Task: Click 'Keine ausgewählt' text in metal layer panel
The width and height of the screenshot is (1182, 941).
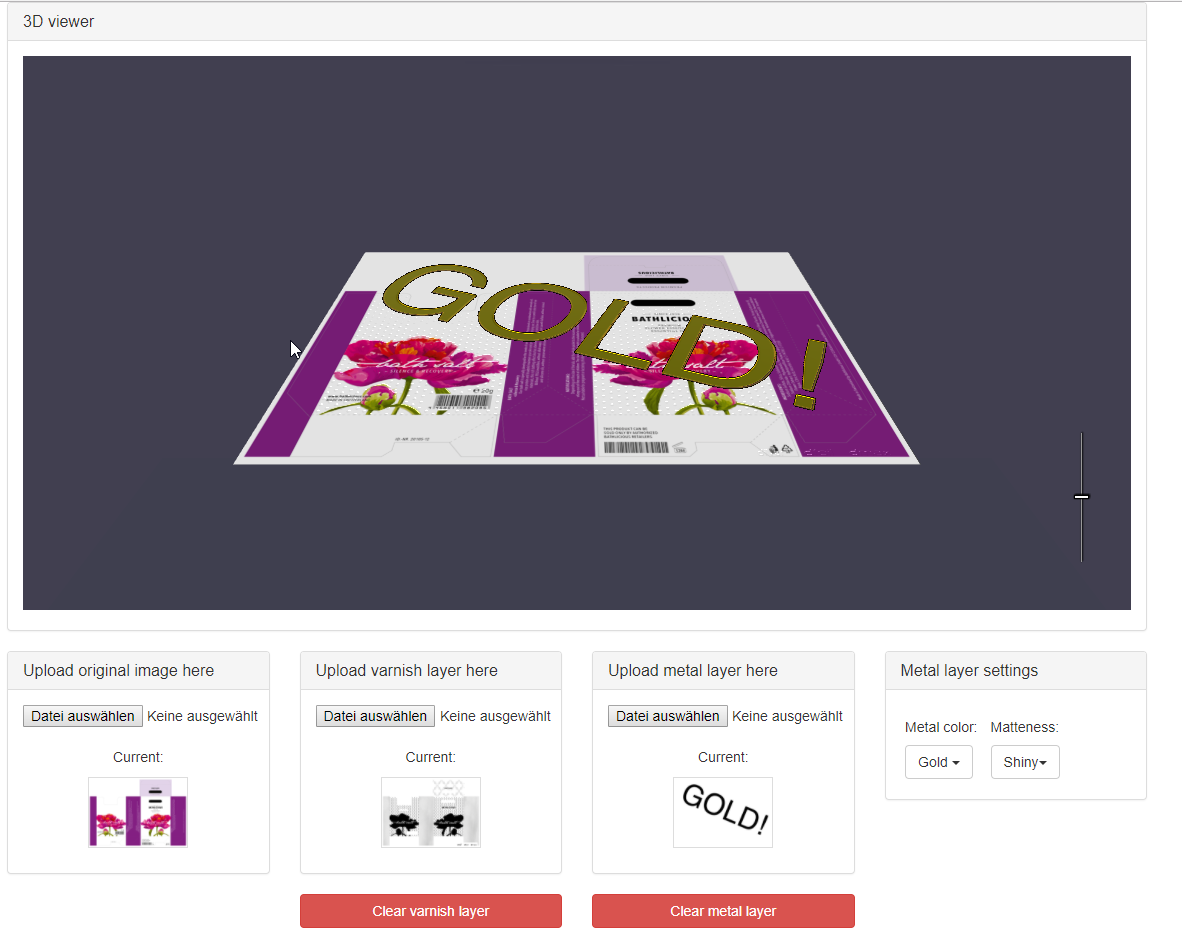Action: click(x=787, y=716)
